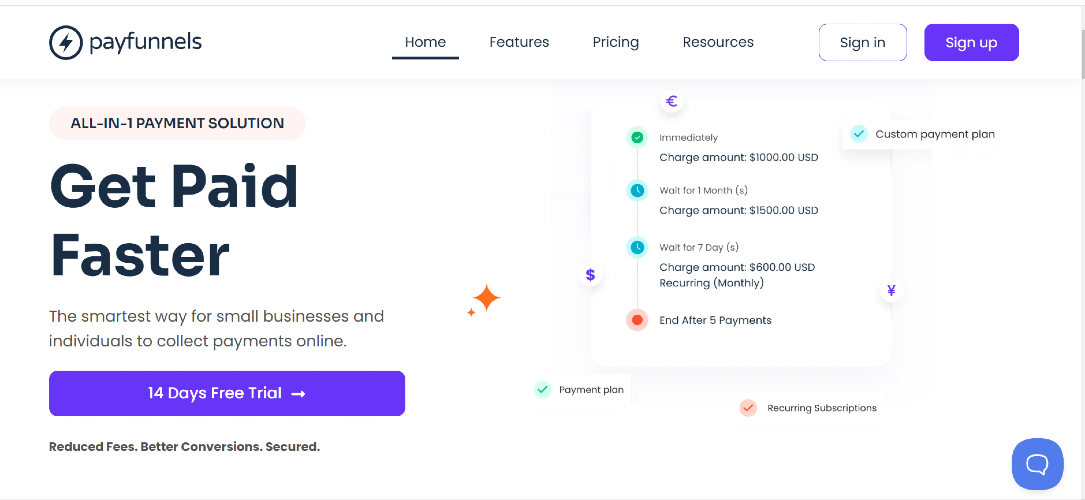Screen dimensions: 1085x500
Task: Click 'Recurring Subscriptions' label
Action: [x=822, y=408]
